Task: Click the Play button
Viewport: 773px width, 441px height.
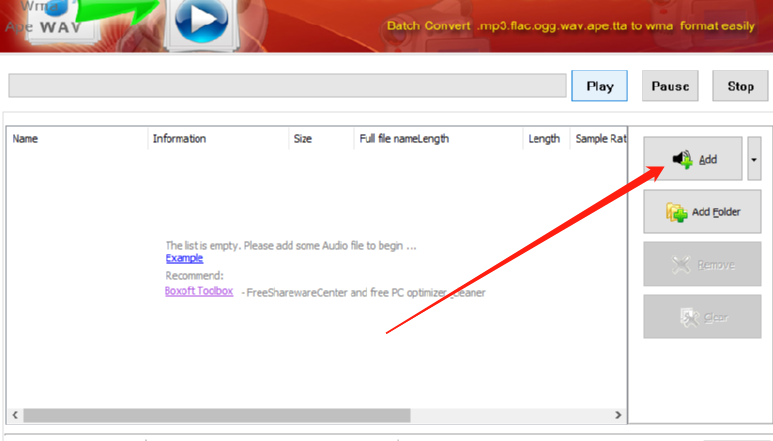Action: (x=599, y=86)
